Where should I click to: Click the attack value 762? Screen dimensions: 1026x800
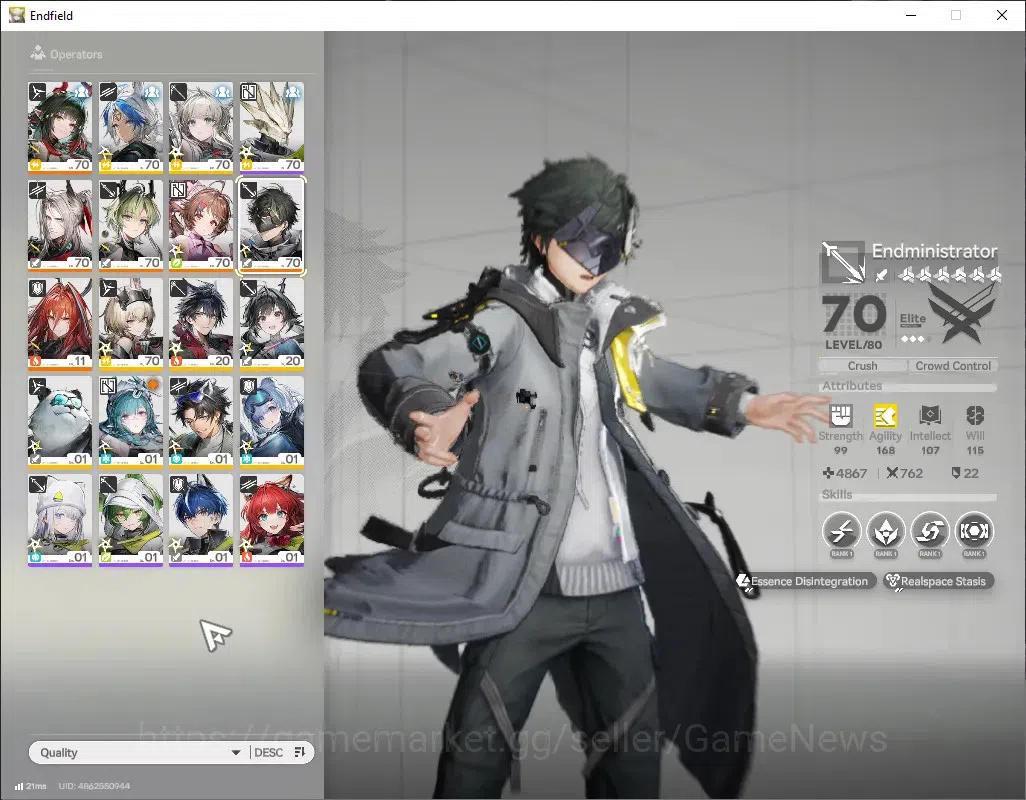click(905, 473)
